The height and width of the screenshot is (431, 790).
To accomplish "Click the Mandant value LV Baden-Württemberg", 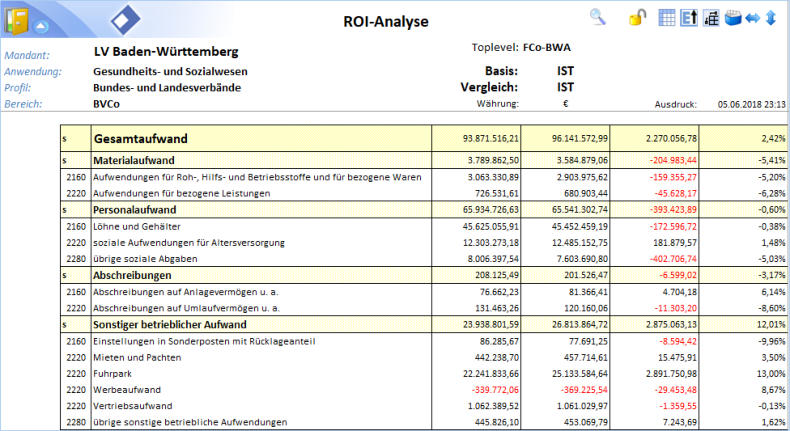I will [x=165, y=51].
